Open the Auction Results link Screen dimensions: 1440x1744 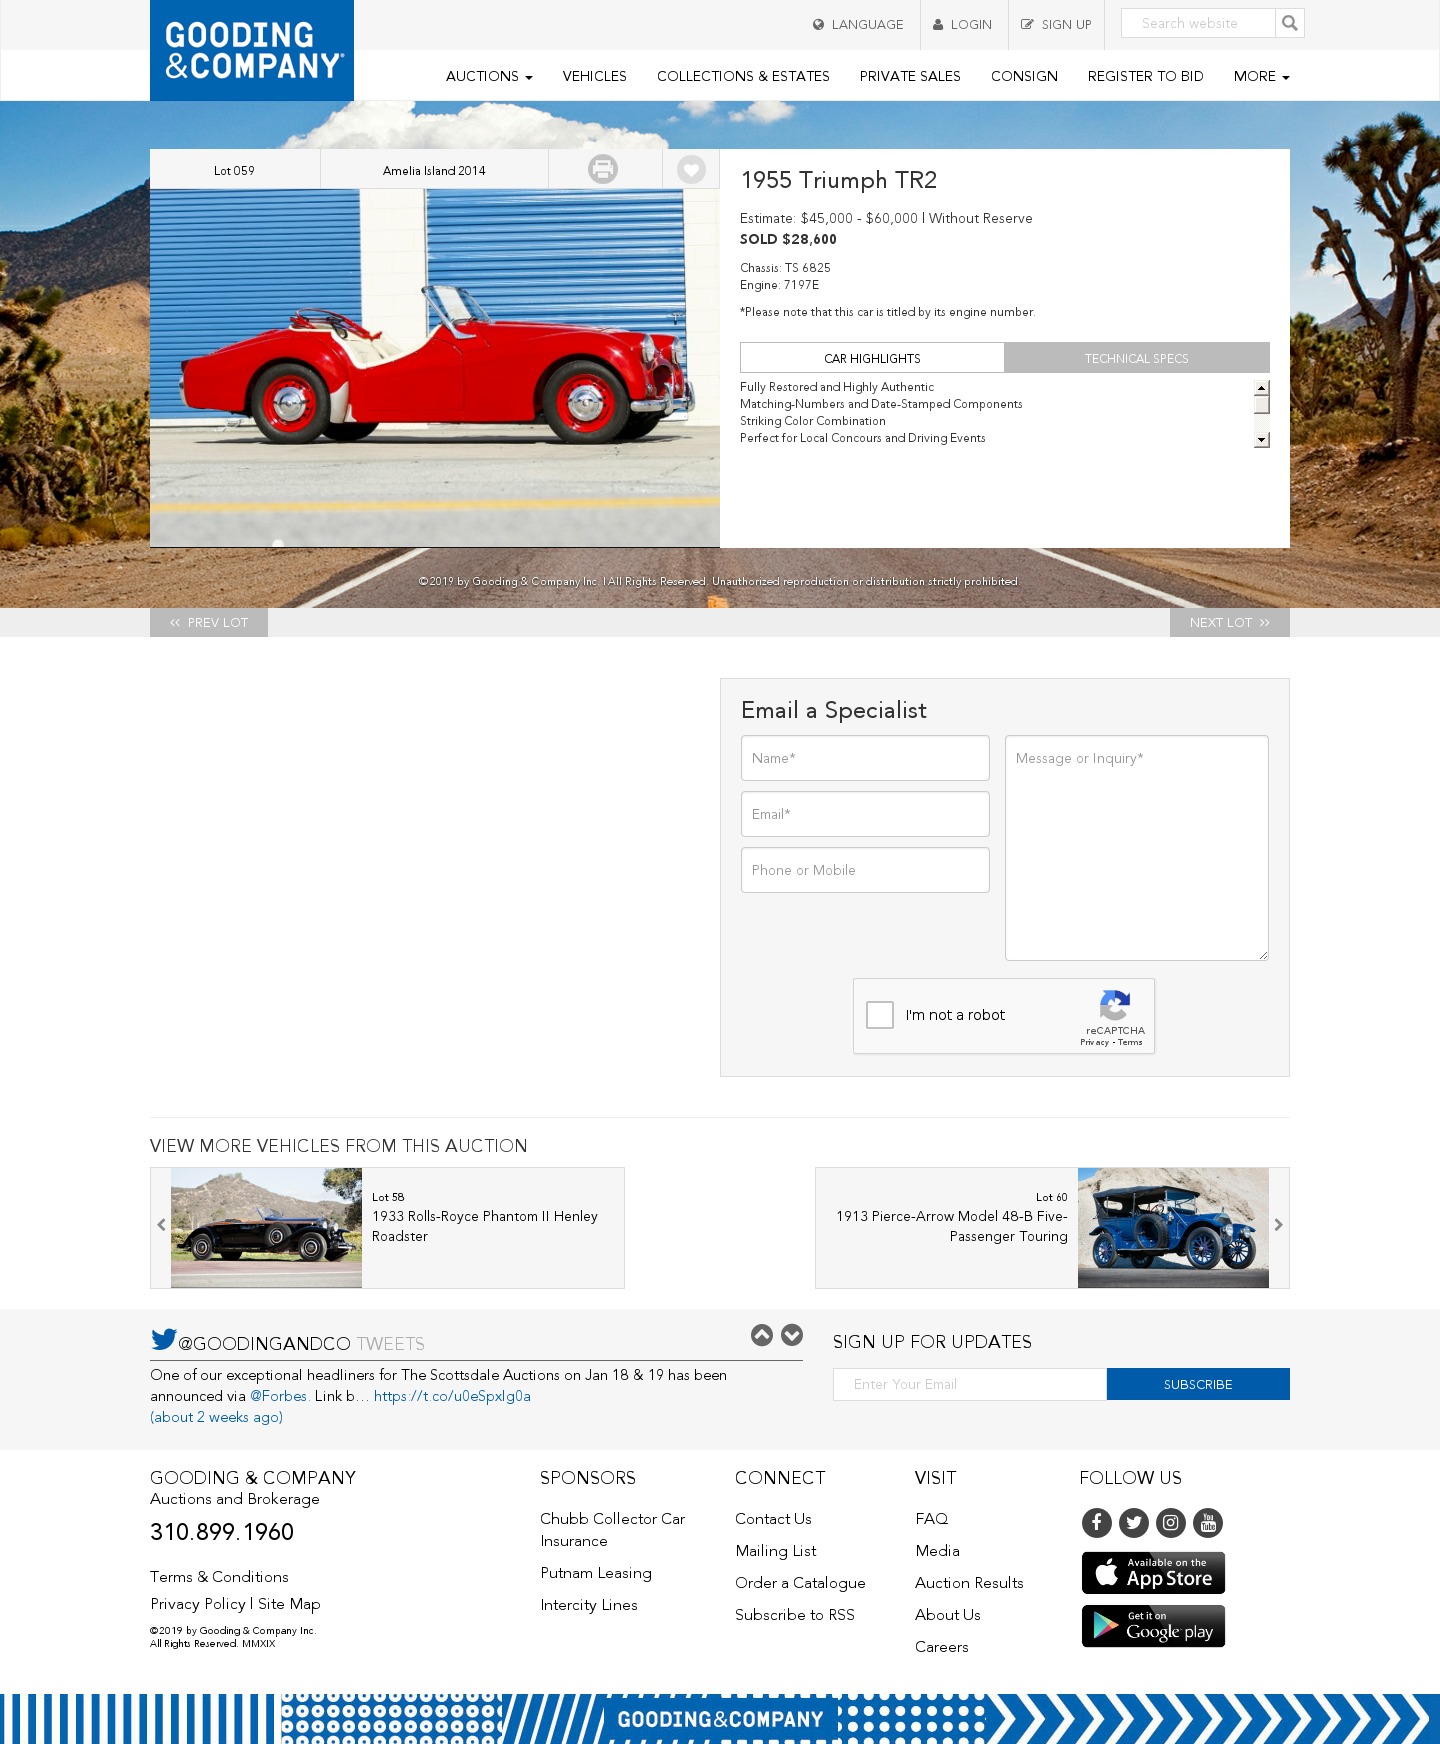[x=969, y=1583]
